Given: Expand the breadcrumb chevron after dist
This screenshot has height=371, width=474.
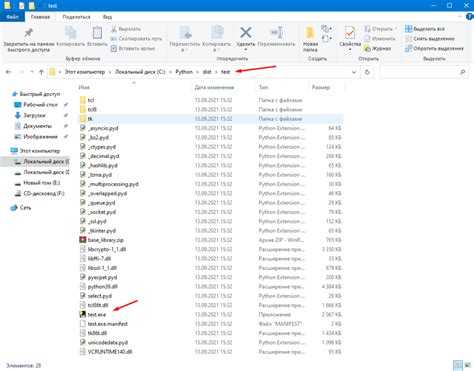Looking at the screenshot, I should pyautogui.click(x=216, y=72).
